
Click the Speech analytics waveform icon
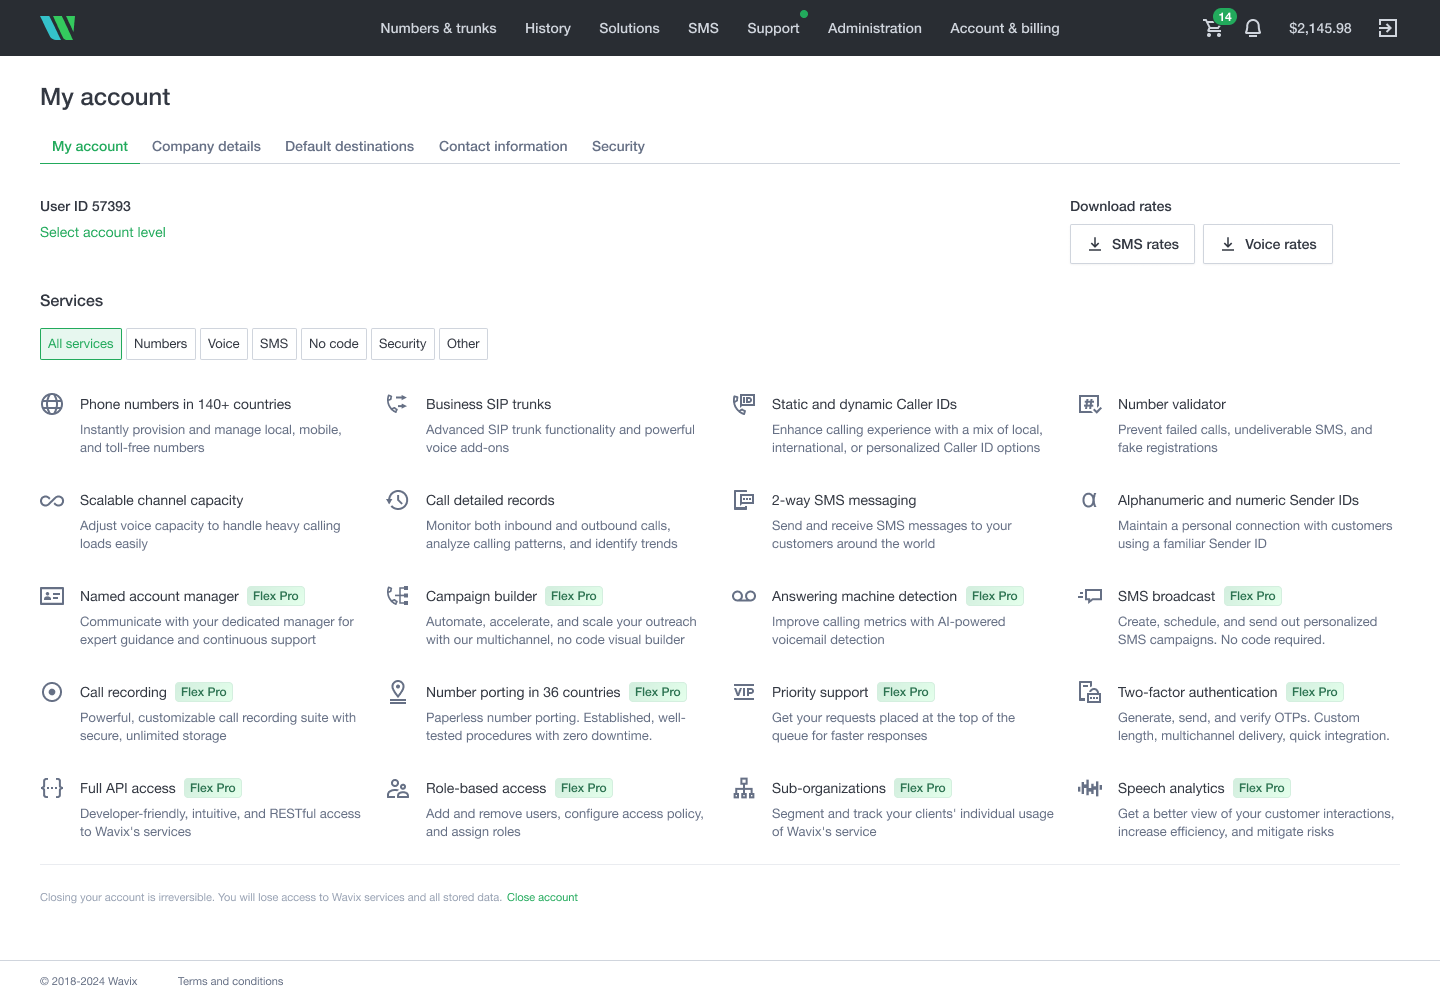click(x=1090, y=788)
